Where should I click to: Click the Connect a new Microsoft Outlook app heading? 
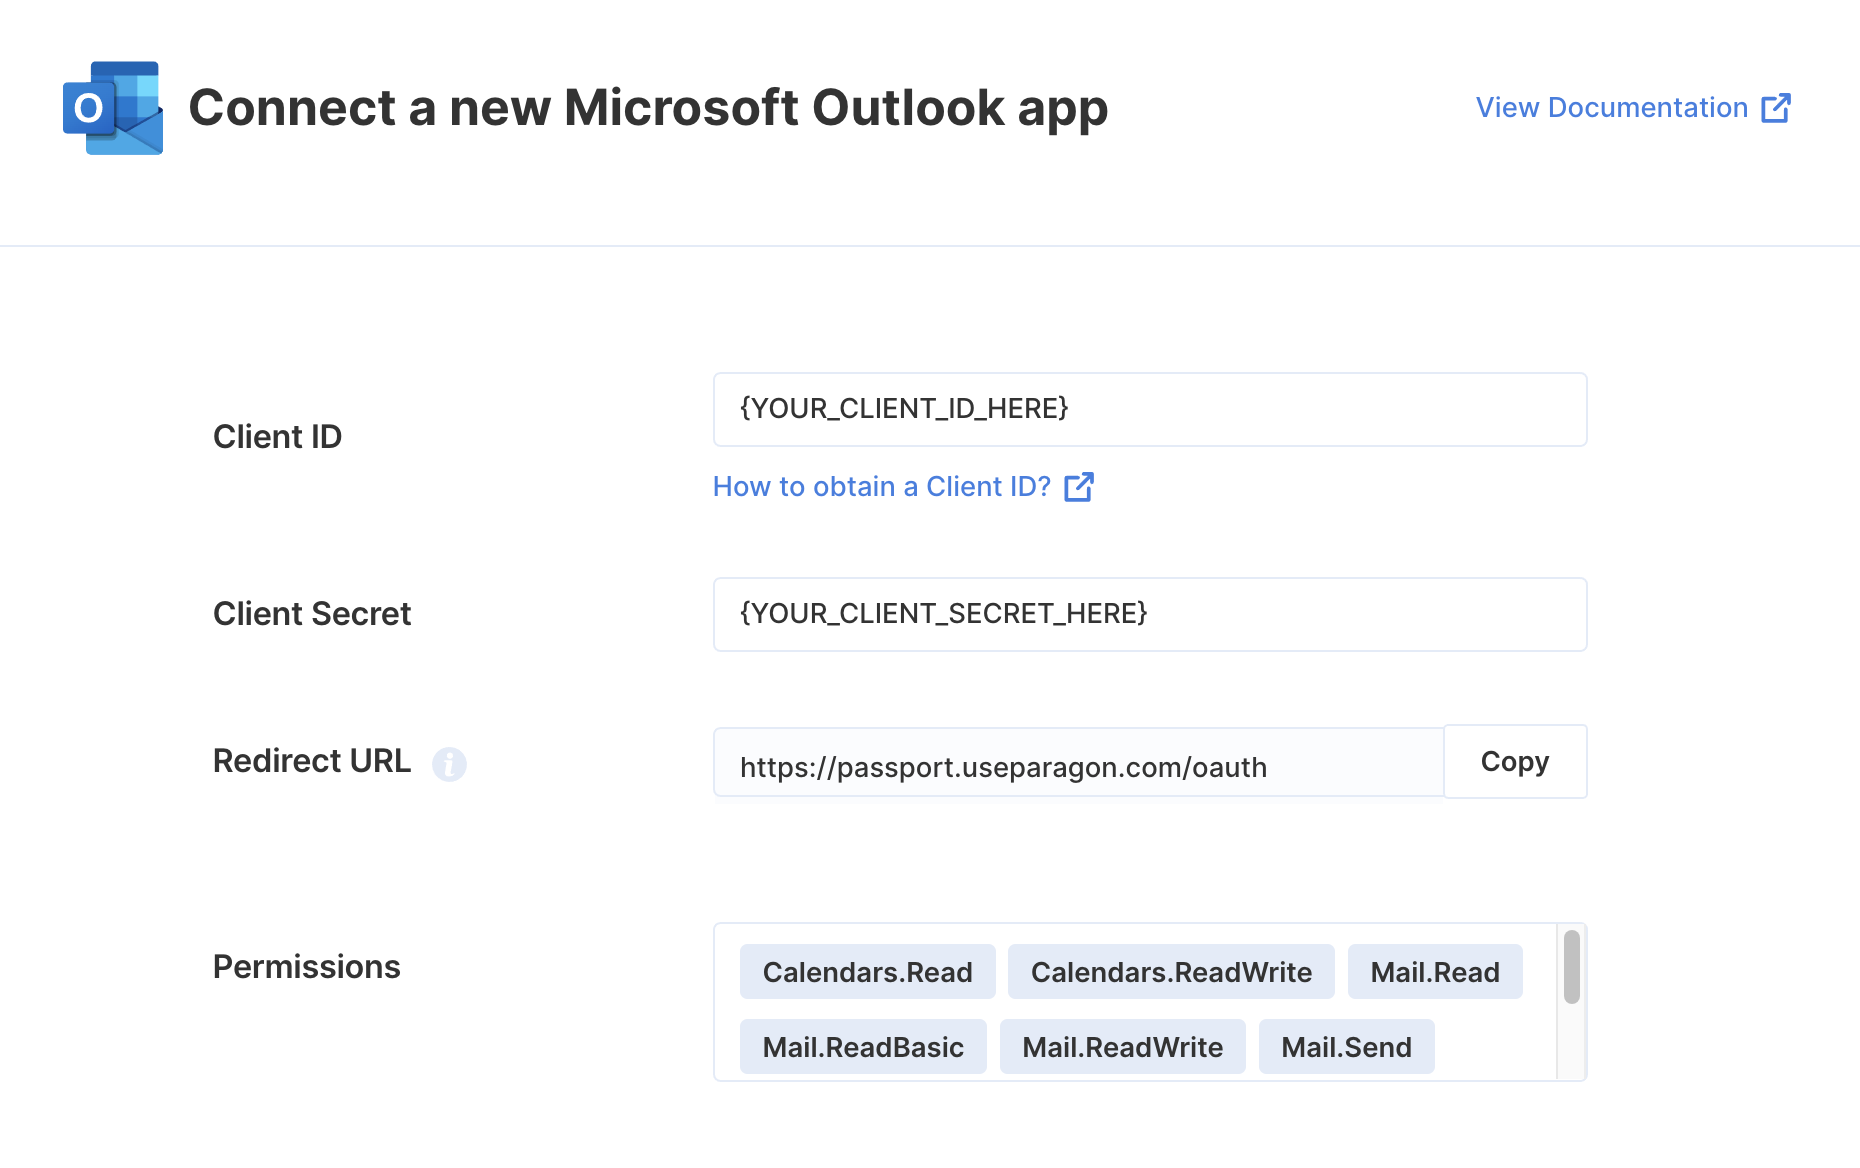click(648, 108)
